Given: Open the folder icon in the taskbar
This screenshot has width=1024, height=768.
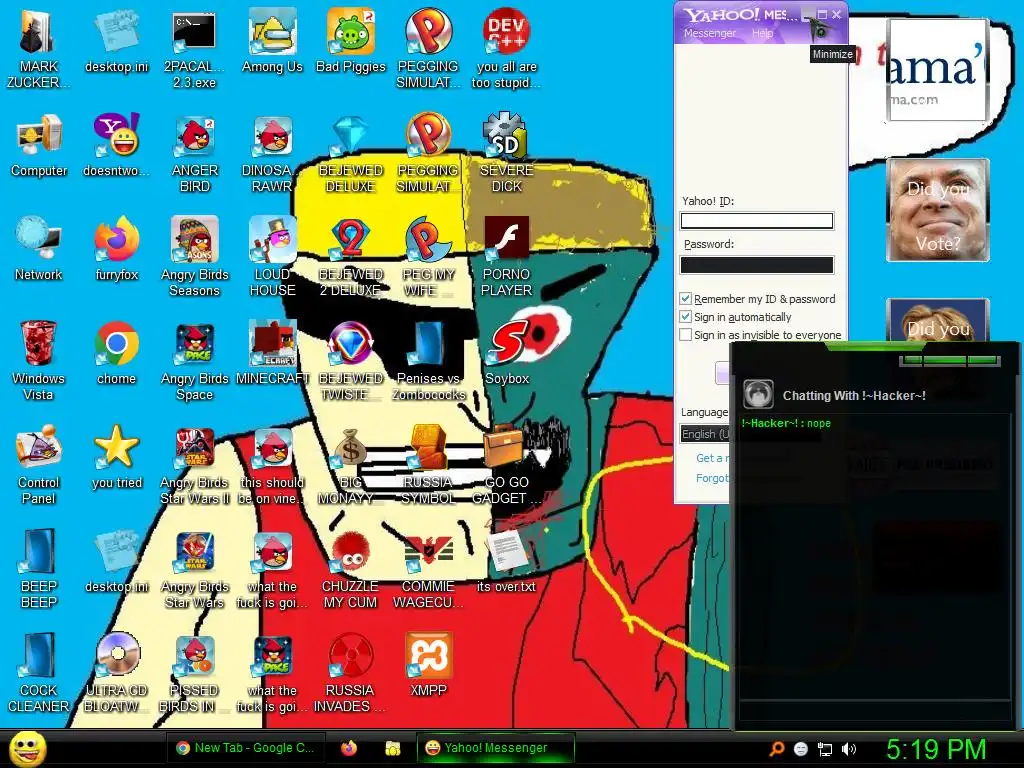Looking at the screenshot, I should 392,748.
